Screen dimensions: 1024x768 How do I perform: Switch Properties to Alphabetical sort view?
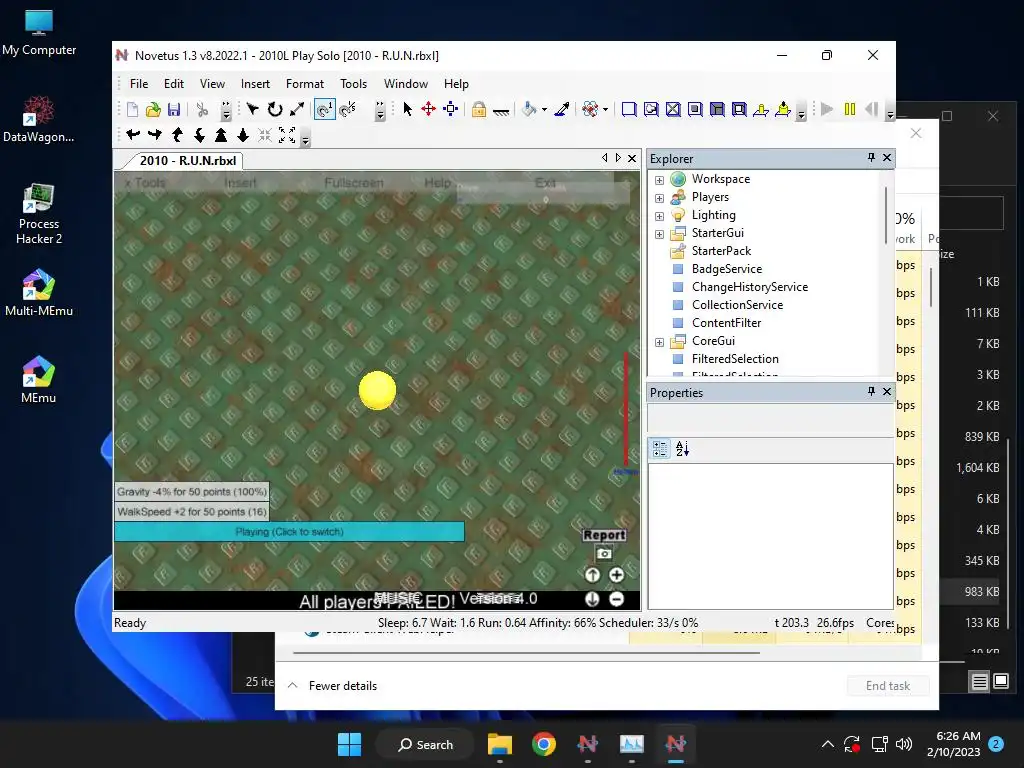click(682, 449)
